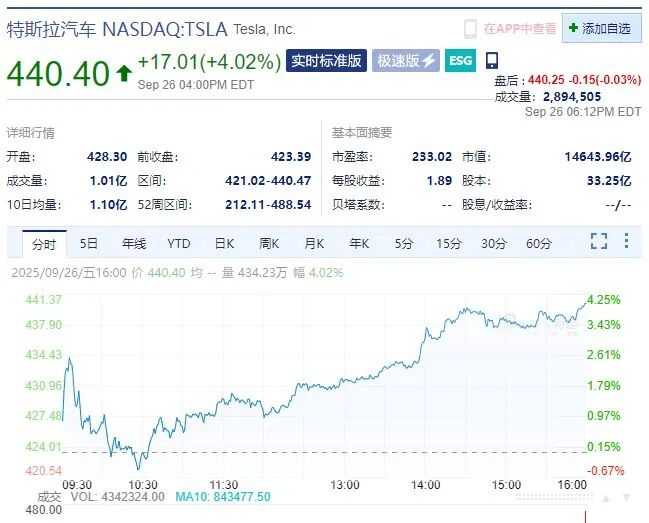Screen dimensions: 649x523
Task: Click the 在APP中查看 phone icon
Action: tap(471, 29)
